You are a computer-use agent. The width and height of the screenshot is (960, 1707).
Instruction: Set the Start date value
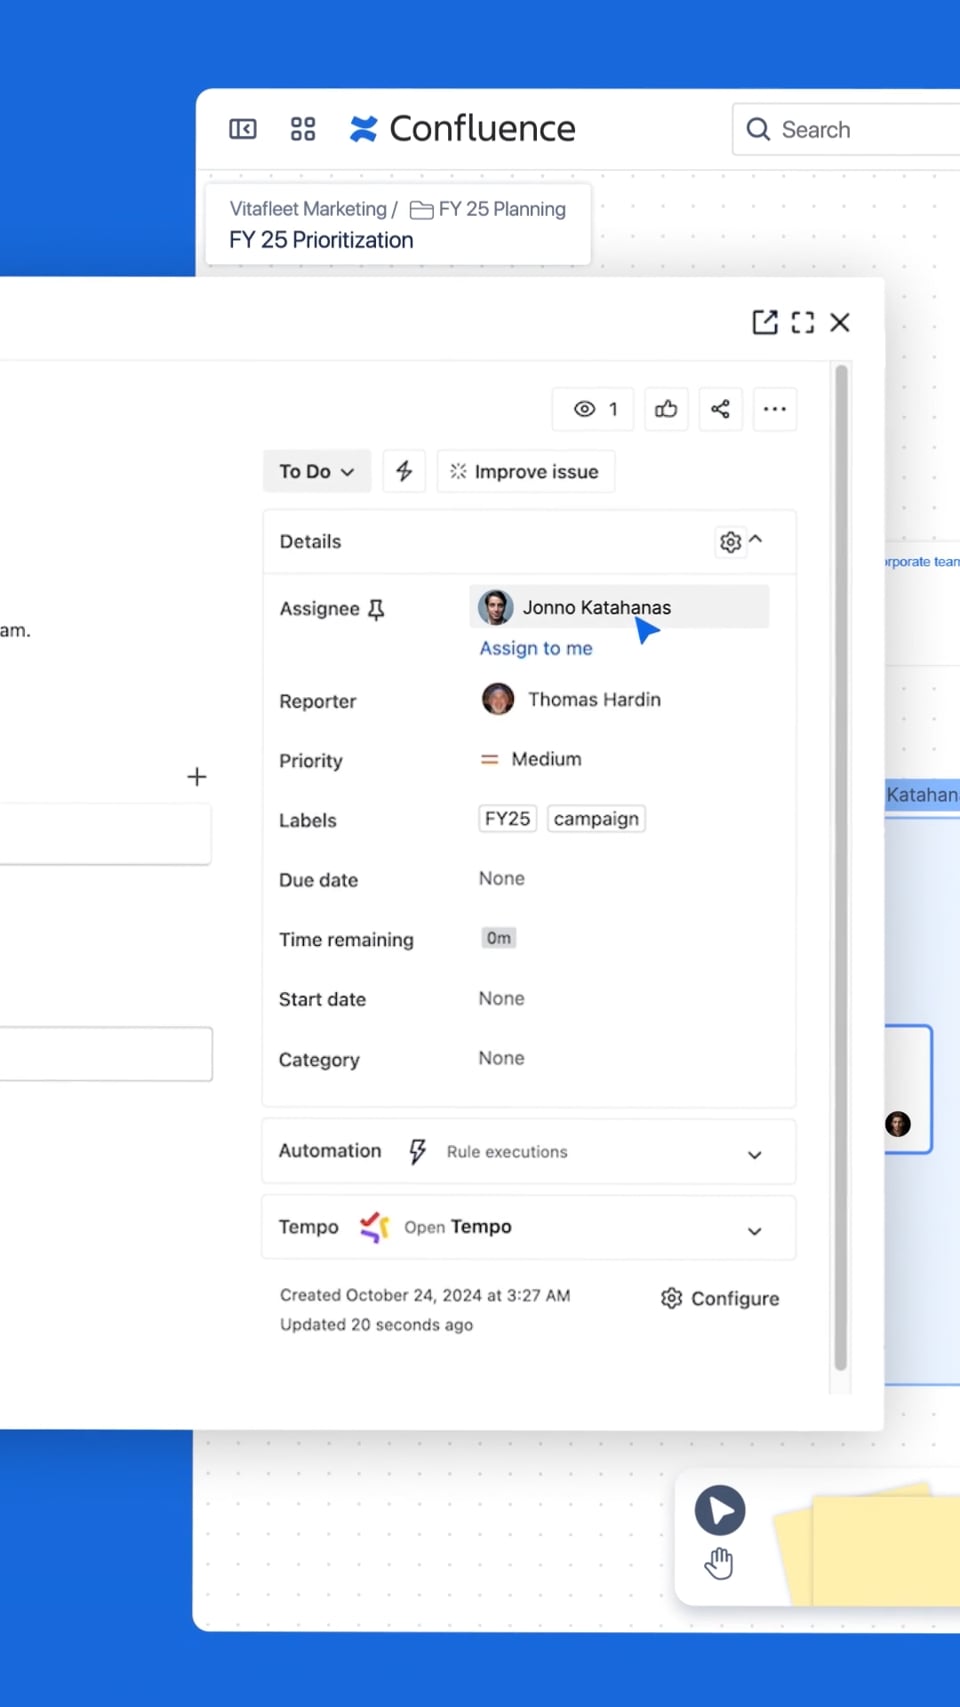pos(502,998)
